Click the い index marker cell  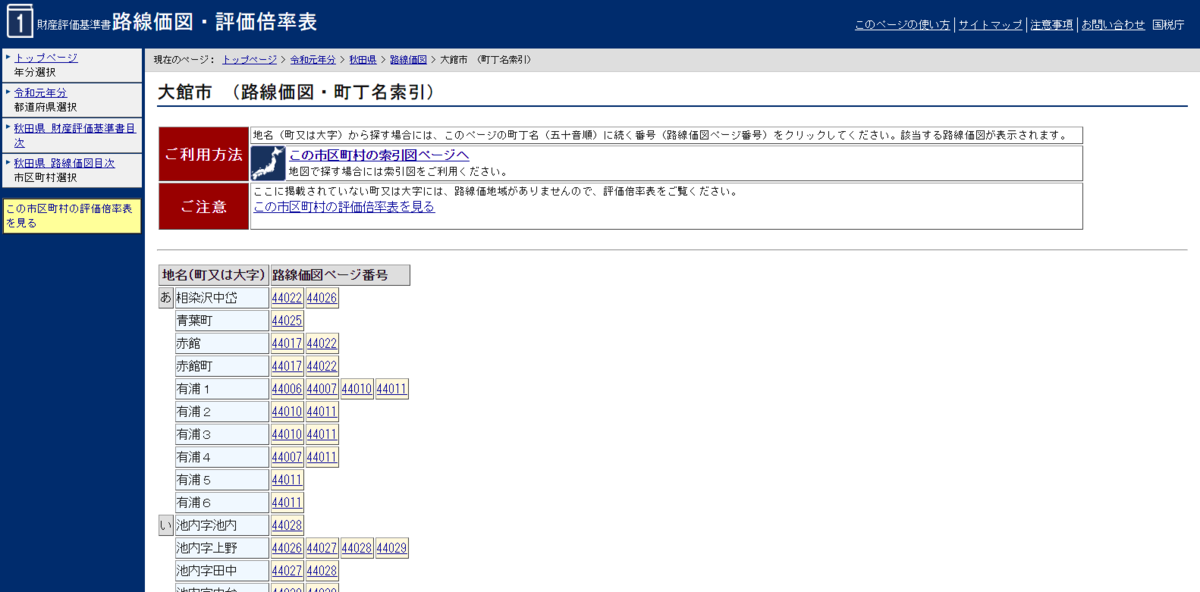coord(166,525)
